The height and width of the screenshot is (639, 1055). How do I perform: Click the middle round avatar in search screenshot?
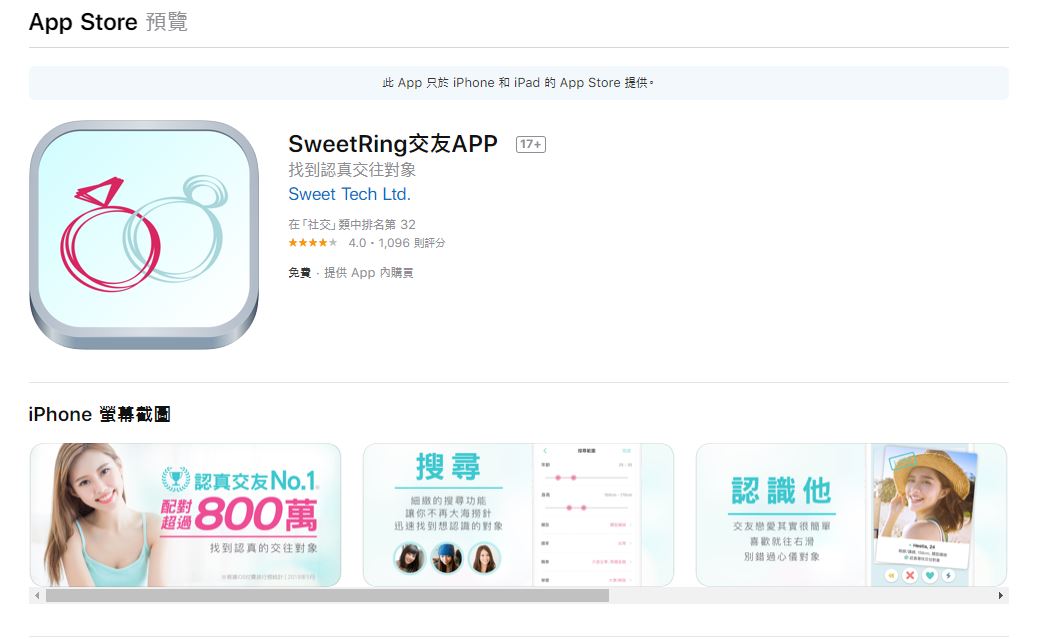(x=447, y=558)
